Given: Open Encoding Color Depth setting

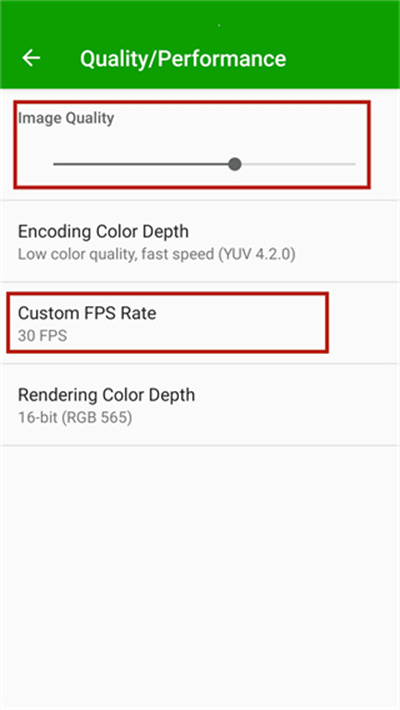Looking at the screenshot, I should click(200, 241).
